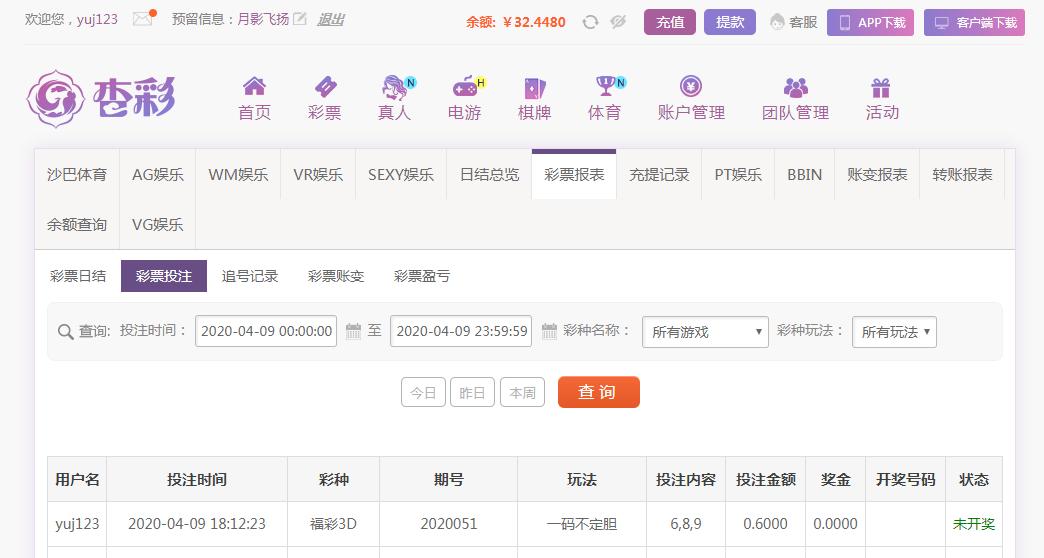Viewport: 1044px width, 558px height.
Task: Click username cell yuj123 in table
Action: (77, 524)
